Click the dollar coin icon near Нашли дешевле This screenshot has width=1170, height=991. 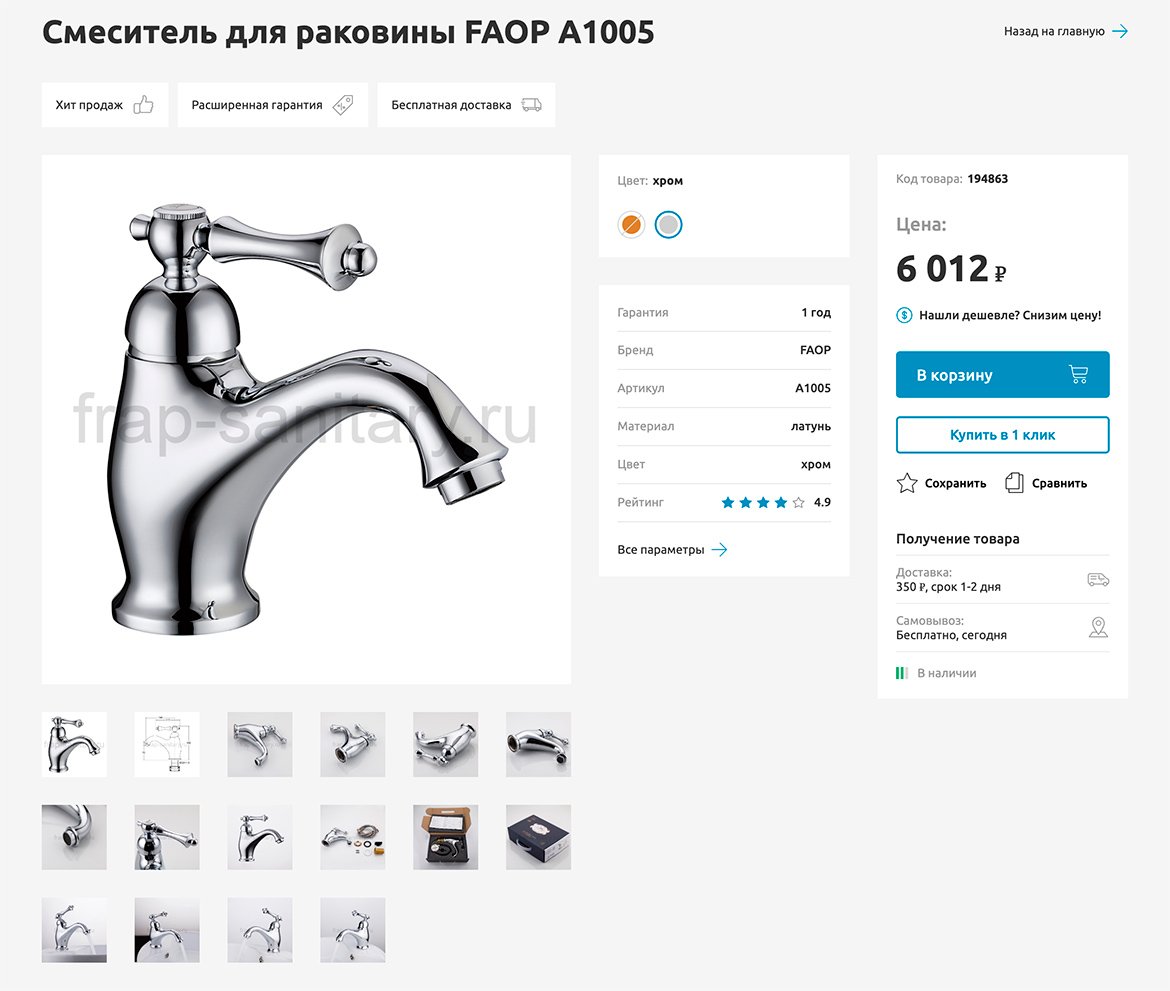pos(905,315)
